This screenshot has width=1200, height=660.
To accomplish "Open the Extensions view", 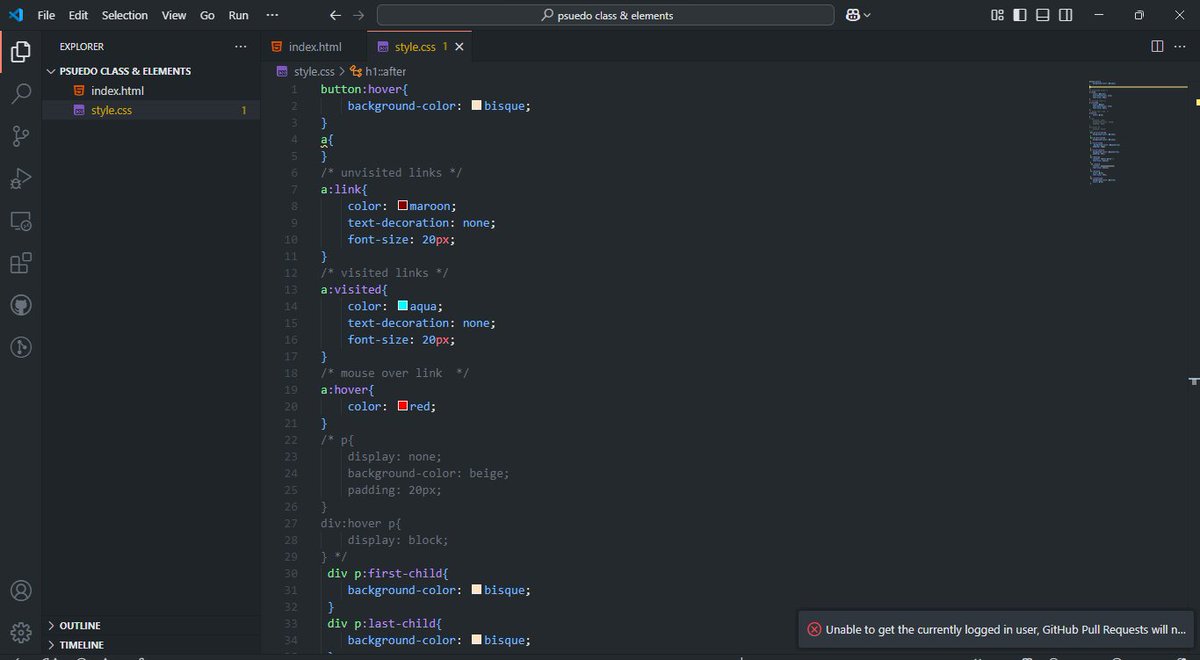I will click(20, 262).
